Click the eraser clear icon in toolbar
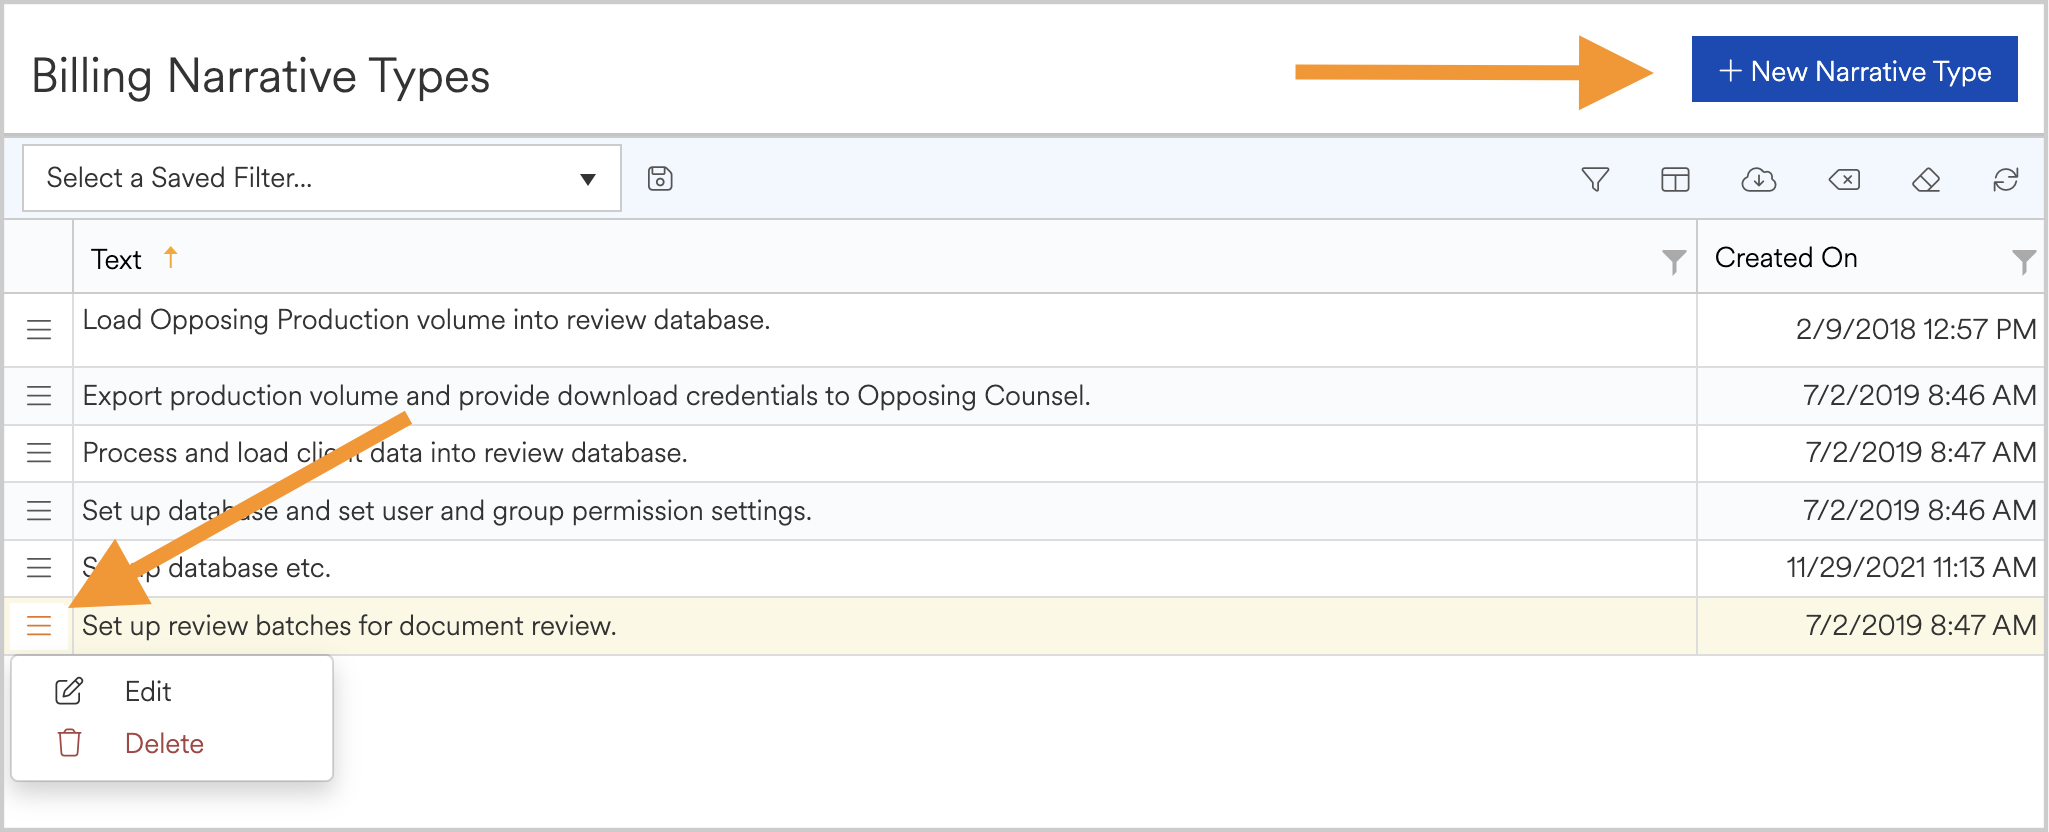This screenshot has width=2049, height=832. coord(1926,179)
